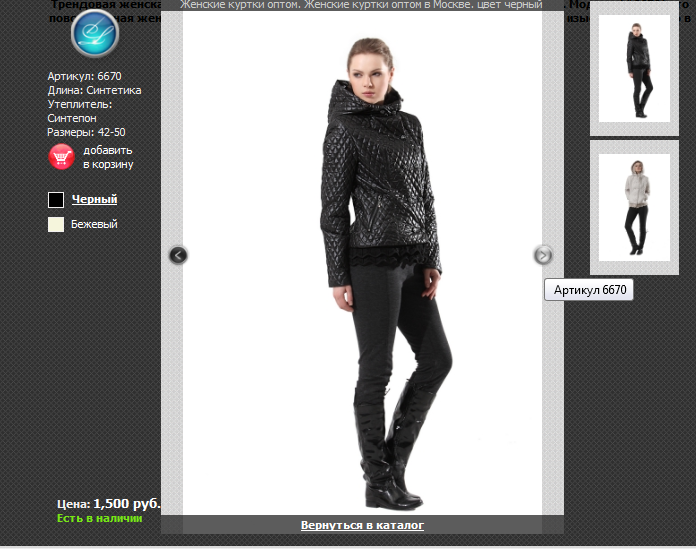This screenshot has height=549, width=696.
Task: Open the beige jacket thumbnail
Action: coord(634,207)
